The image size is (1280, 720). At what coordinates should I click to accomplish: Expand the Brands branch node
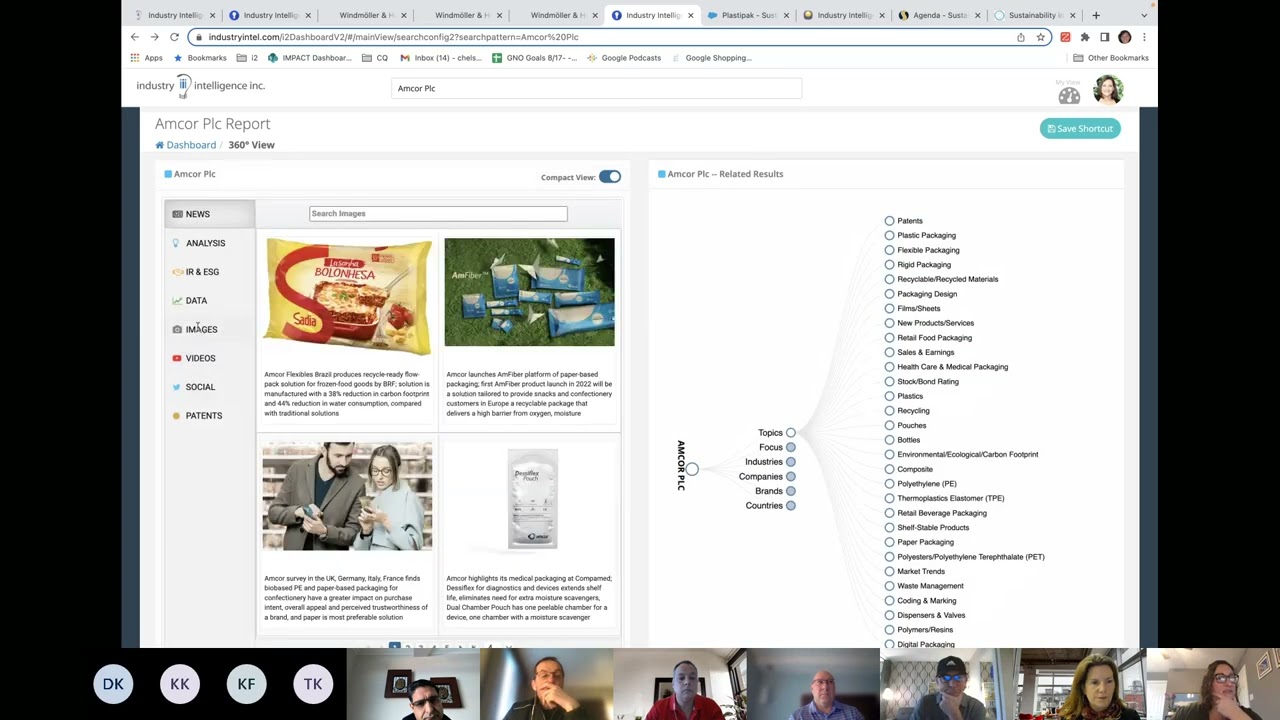pyautogui.click(x=790, y=491)
